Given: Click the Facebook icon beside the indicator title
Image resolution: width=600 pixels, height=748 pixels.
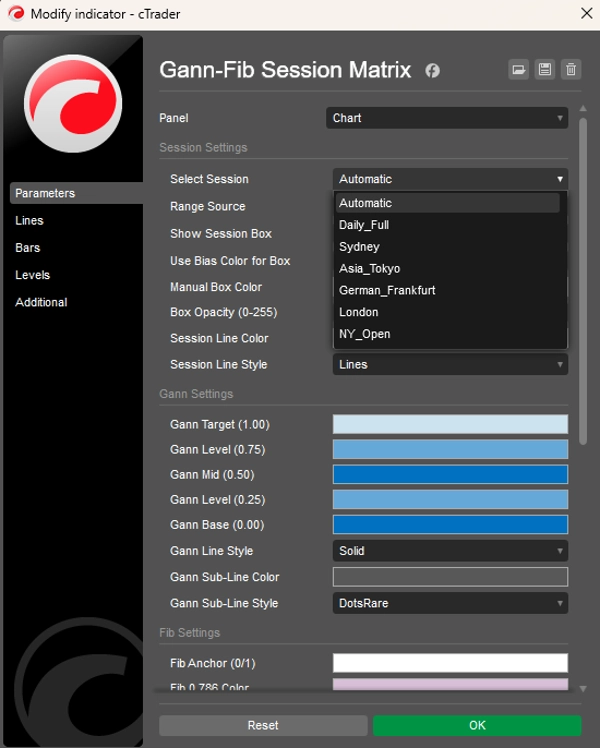Looking at the screenshot, I should [x=432, y=71].
